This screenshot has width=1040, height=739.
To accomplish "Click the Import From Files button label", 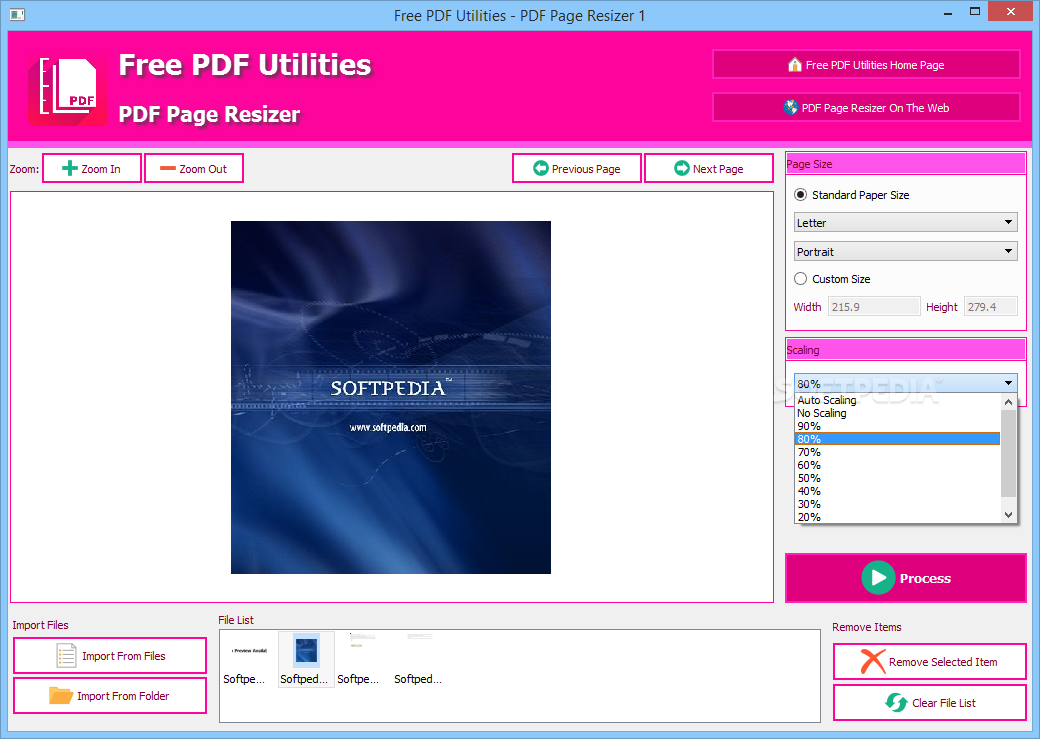I will click(x=124, y=655).
